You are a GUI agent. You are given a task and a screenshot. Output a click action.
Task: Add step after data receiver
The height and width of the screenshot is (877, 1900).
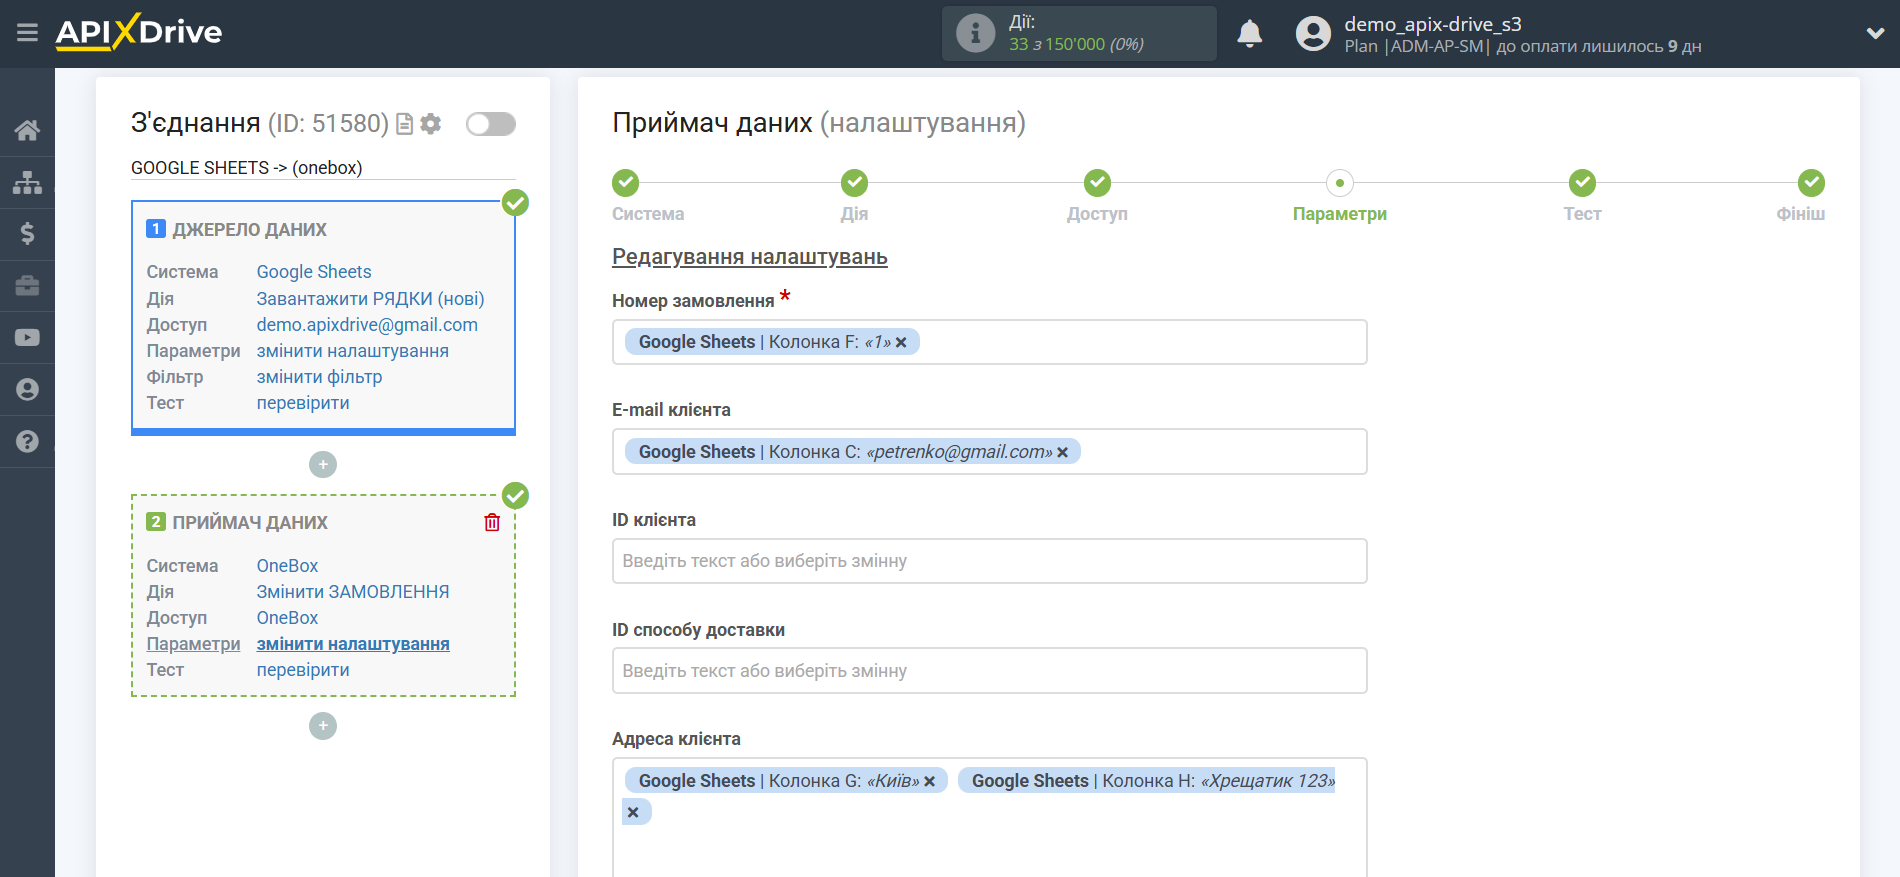coord(323,726)
